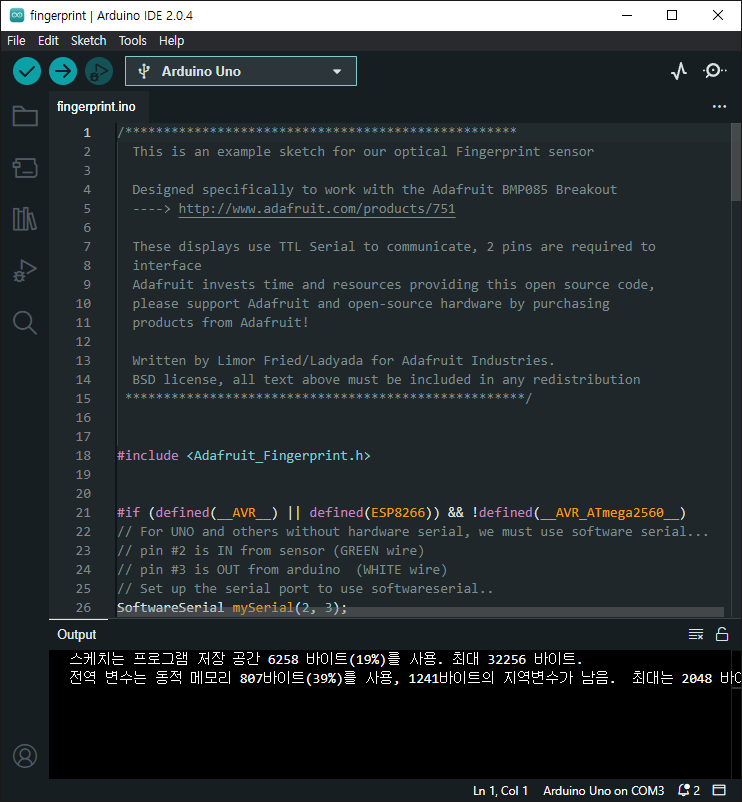Follow the adafruit.com/products/751 link
Image resolution: width=742 pixels, height=802 pixels.
tap(317, 209)
